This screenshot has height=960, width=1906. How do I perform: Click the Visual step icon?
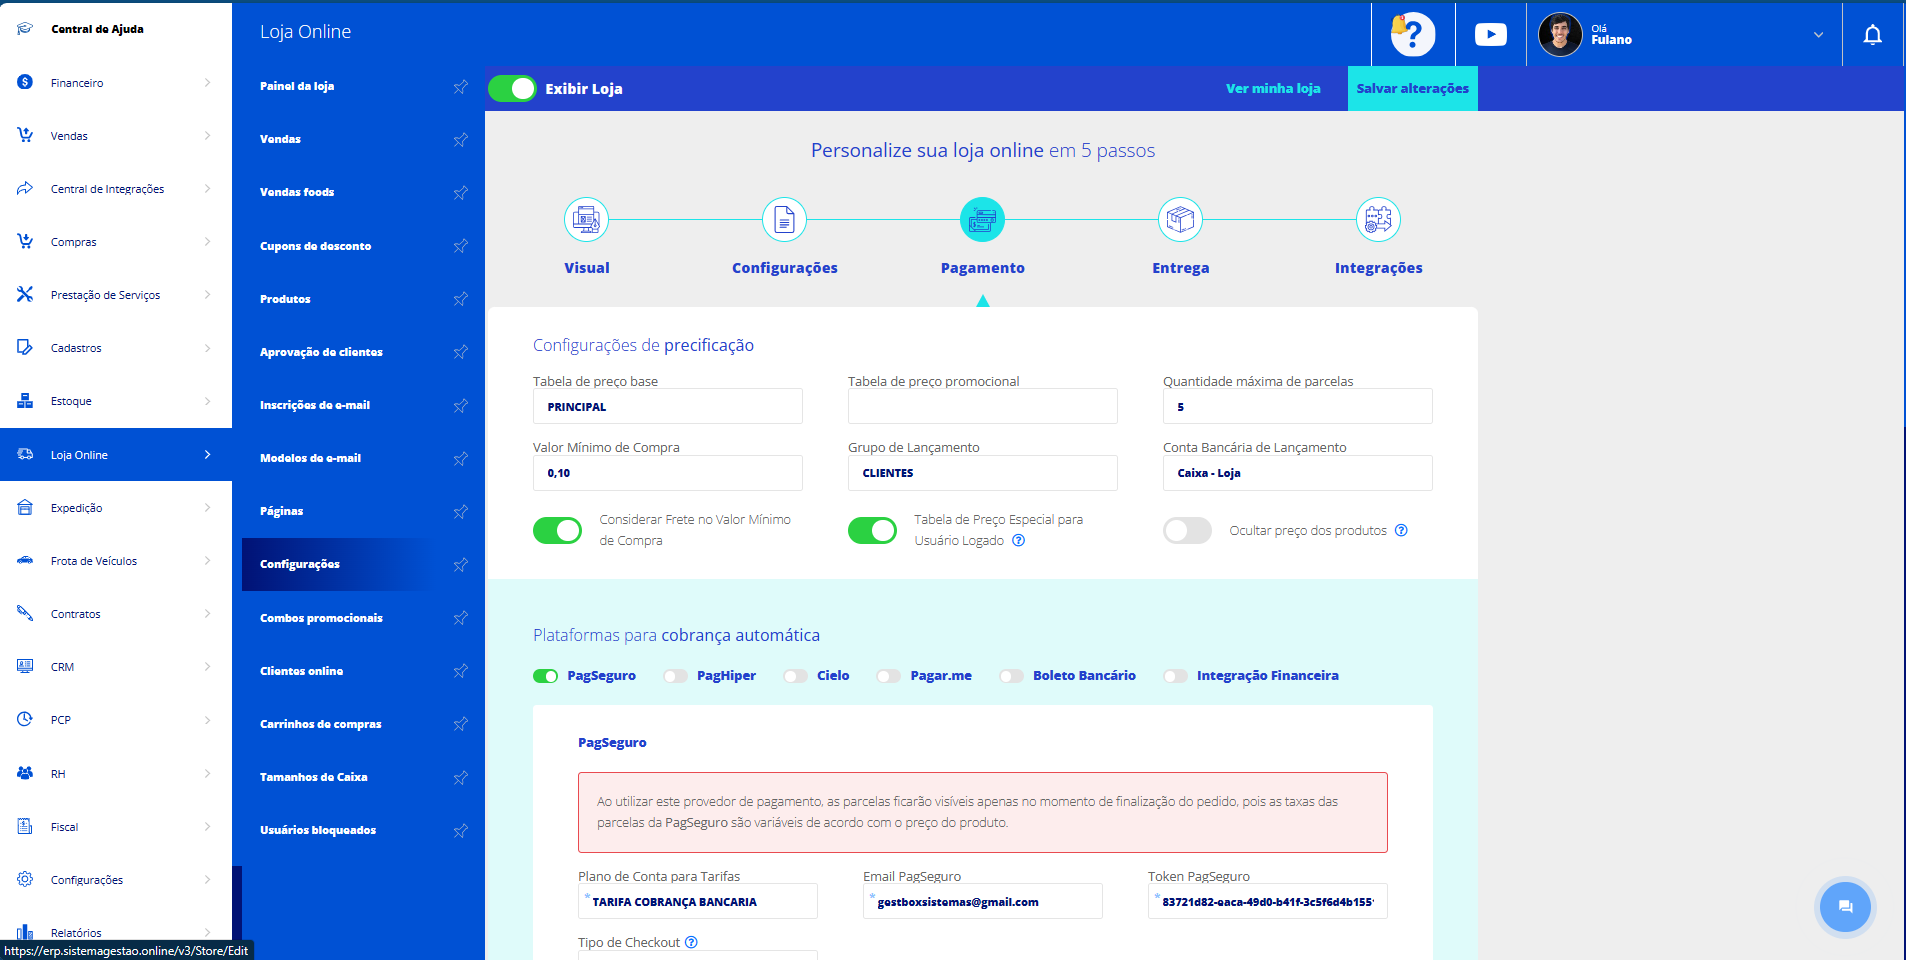(586, 220)
